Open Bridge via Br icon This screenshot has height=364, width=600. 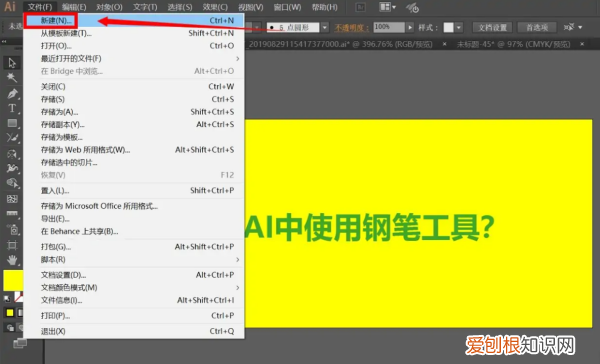360,7
